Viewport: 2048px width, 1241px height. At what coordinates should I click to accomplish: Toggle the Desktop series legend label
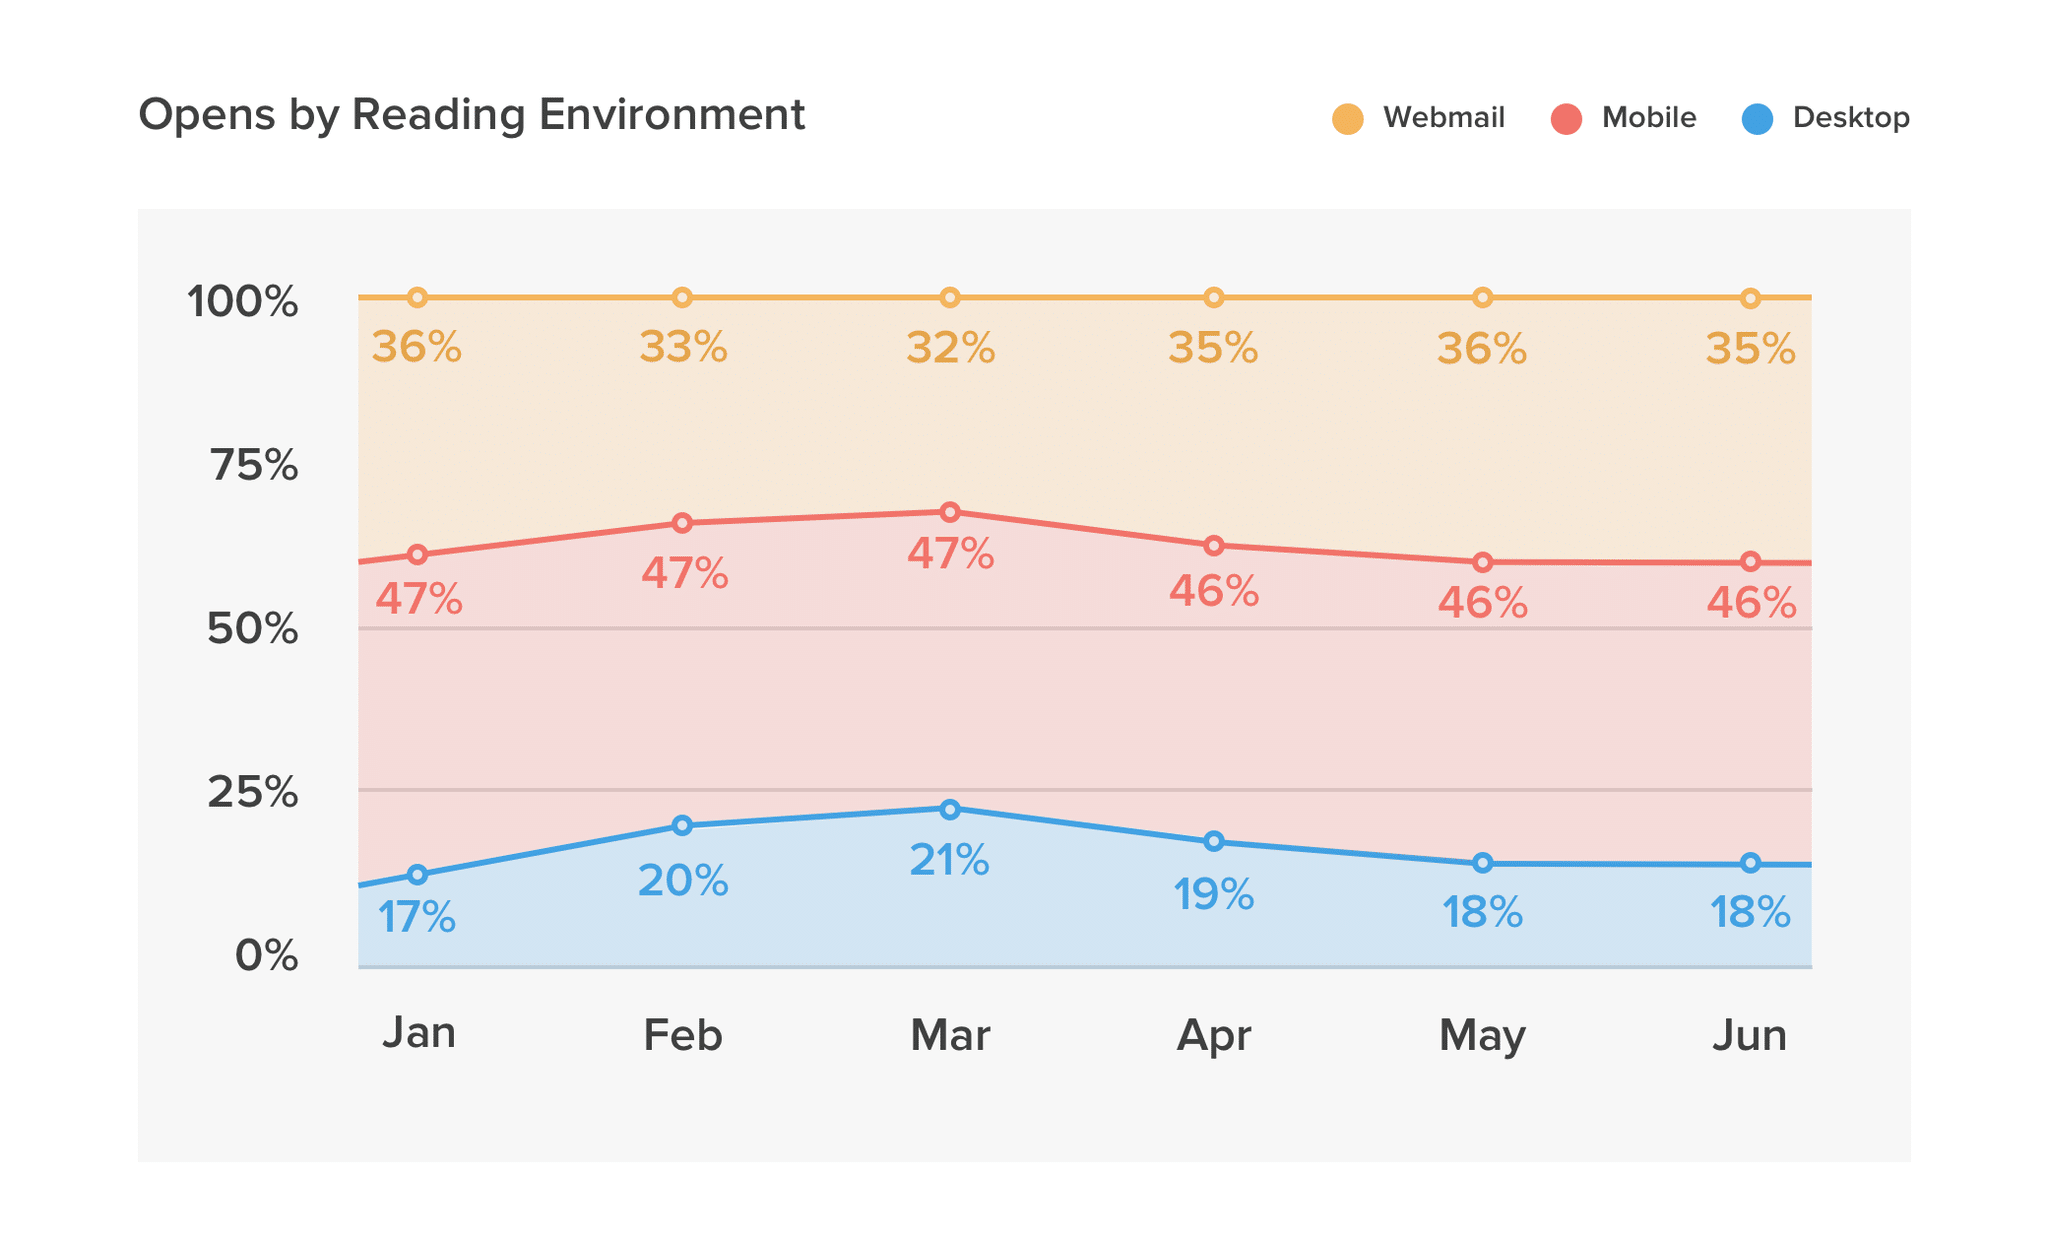click(x=1850, y=118)
